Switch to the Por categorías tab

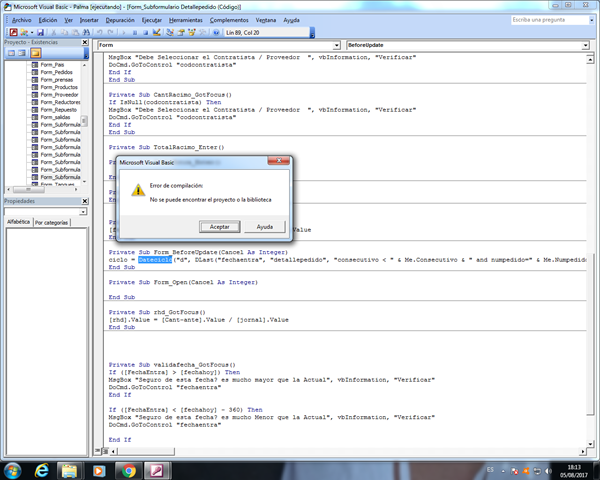(x=53, y=223)
